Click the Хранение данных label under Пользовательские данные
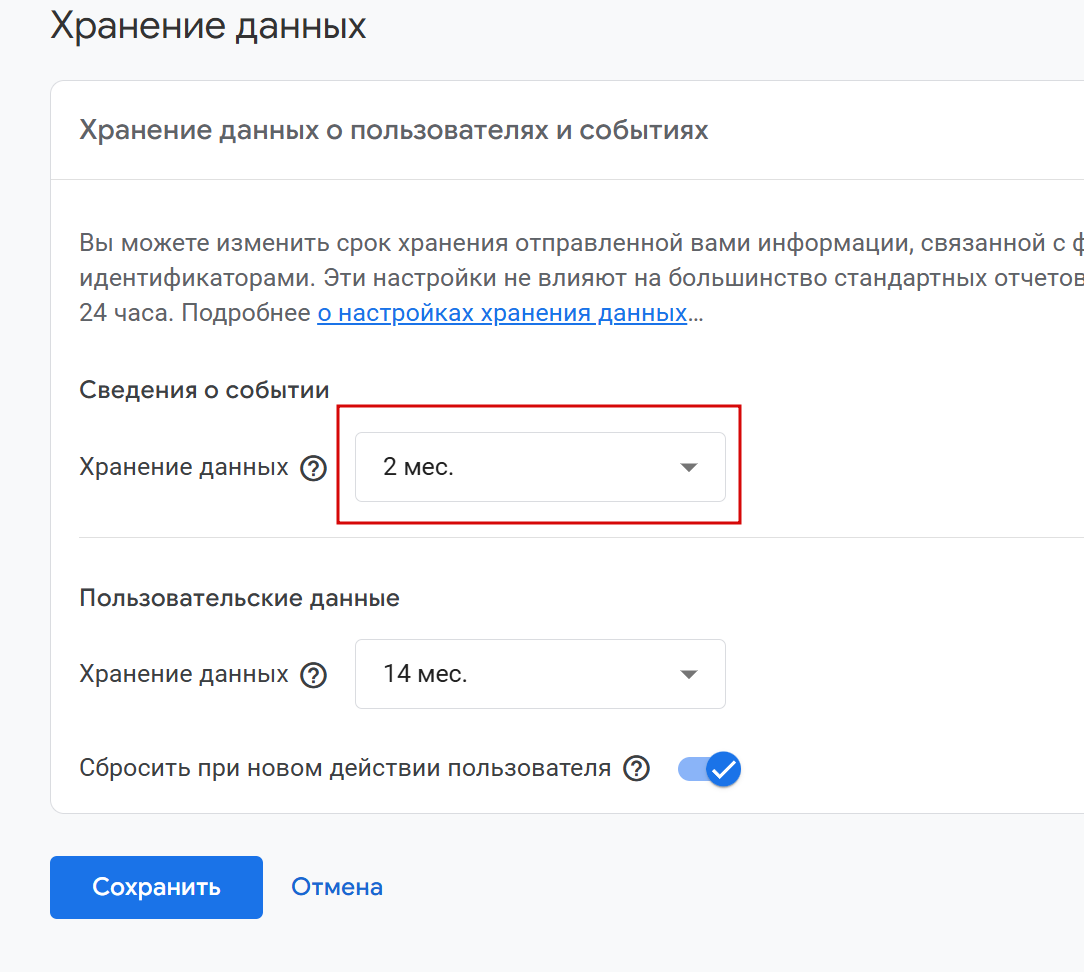1084x972 pixels. point(184,674)
